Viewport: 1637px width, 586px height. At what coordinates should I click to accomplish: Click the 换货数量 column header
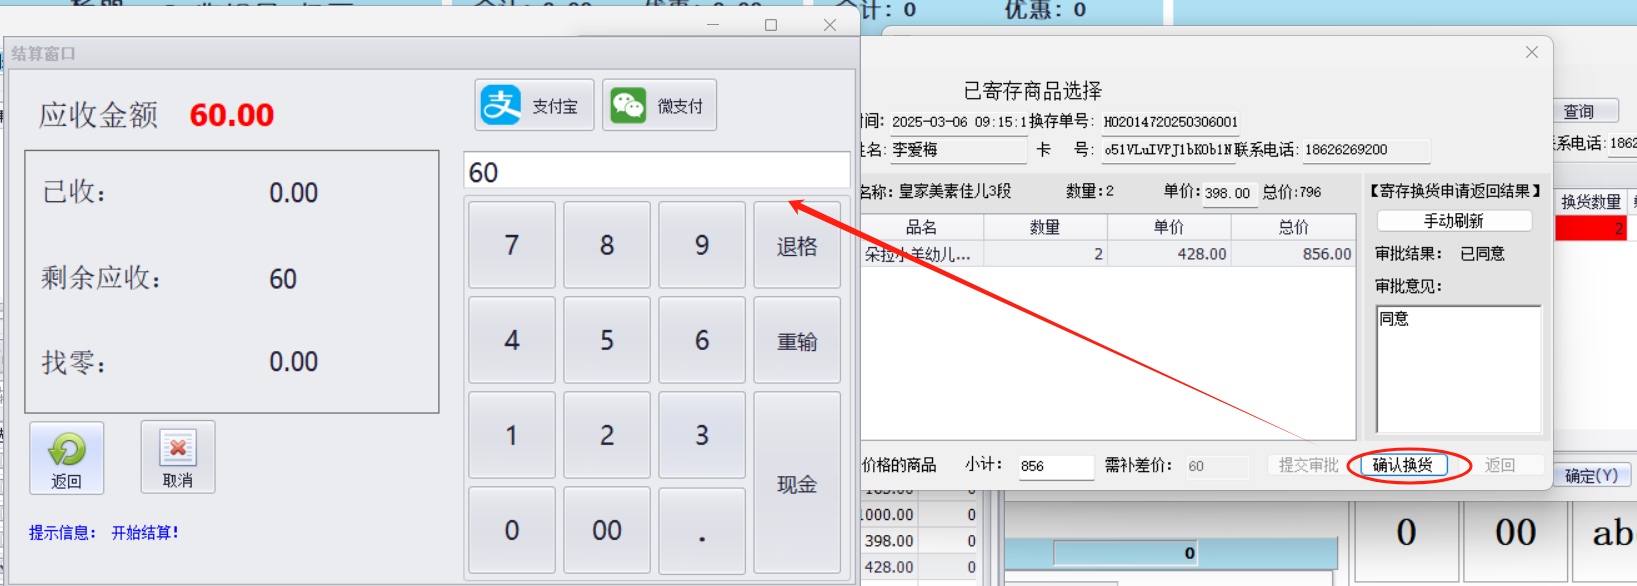coord(1591,202)
